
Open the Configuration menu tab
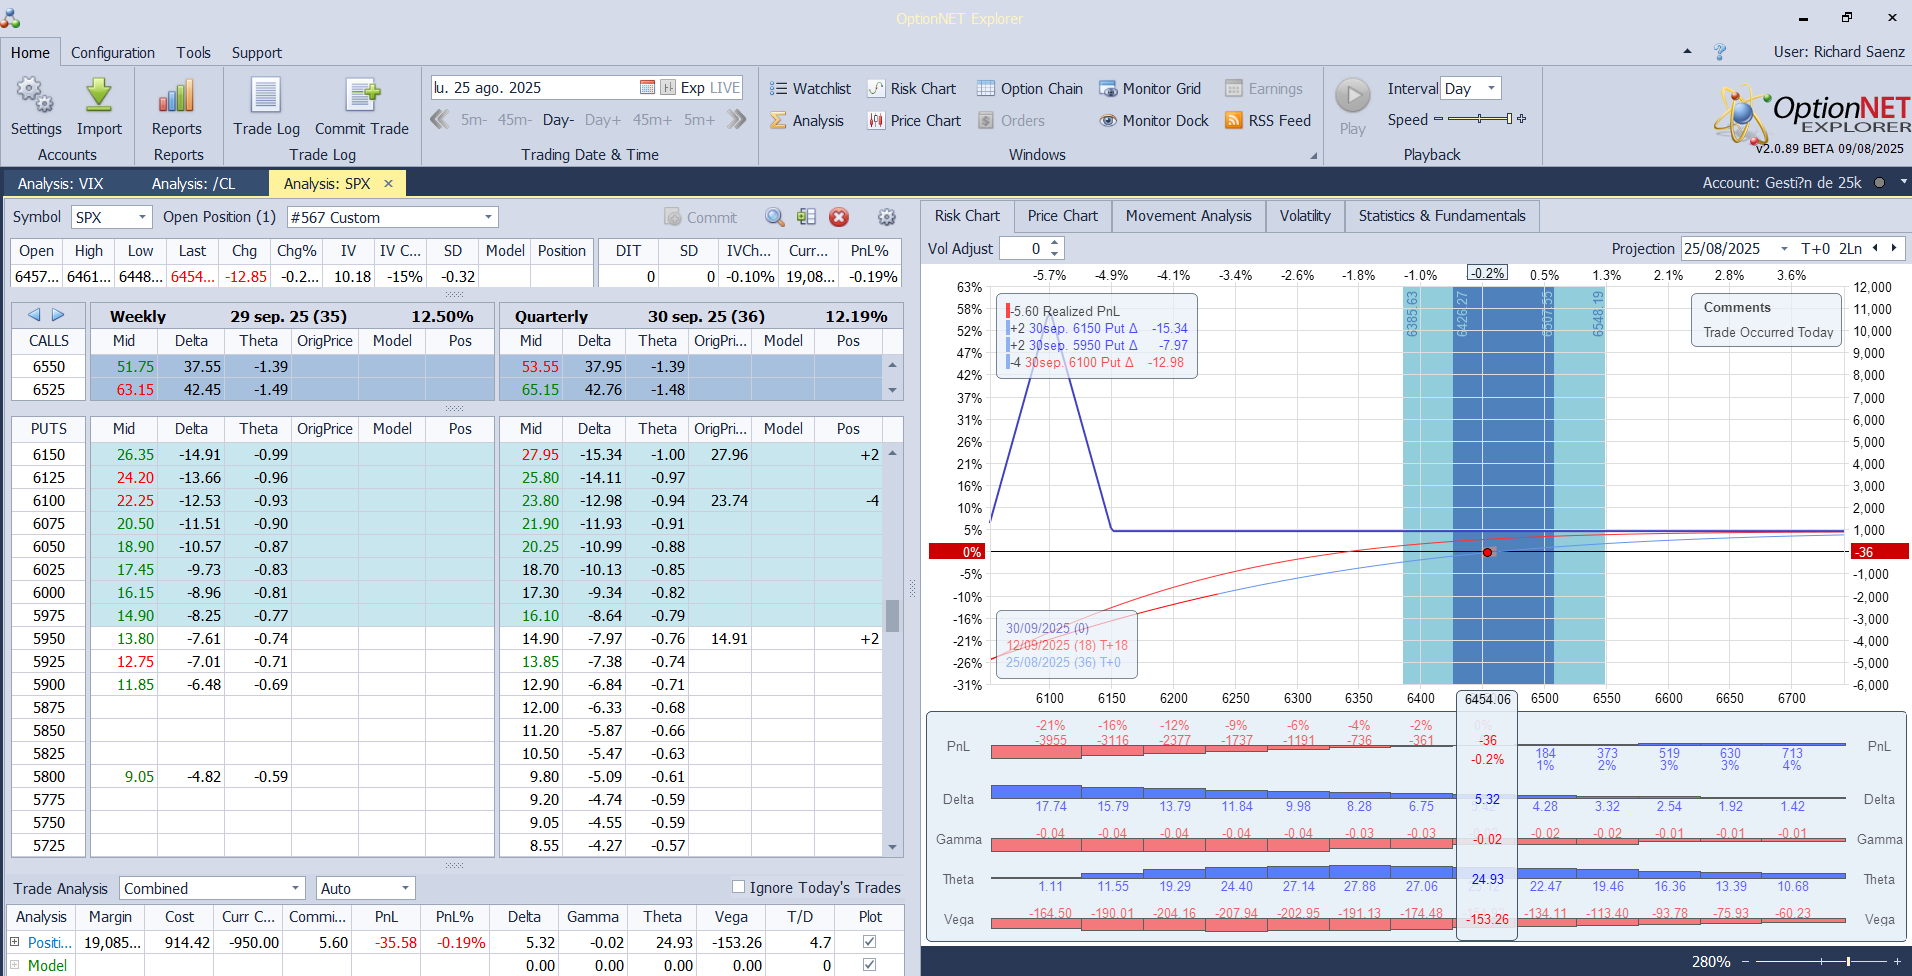pyautogui.click(x=113, y=53)
